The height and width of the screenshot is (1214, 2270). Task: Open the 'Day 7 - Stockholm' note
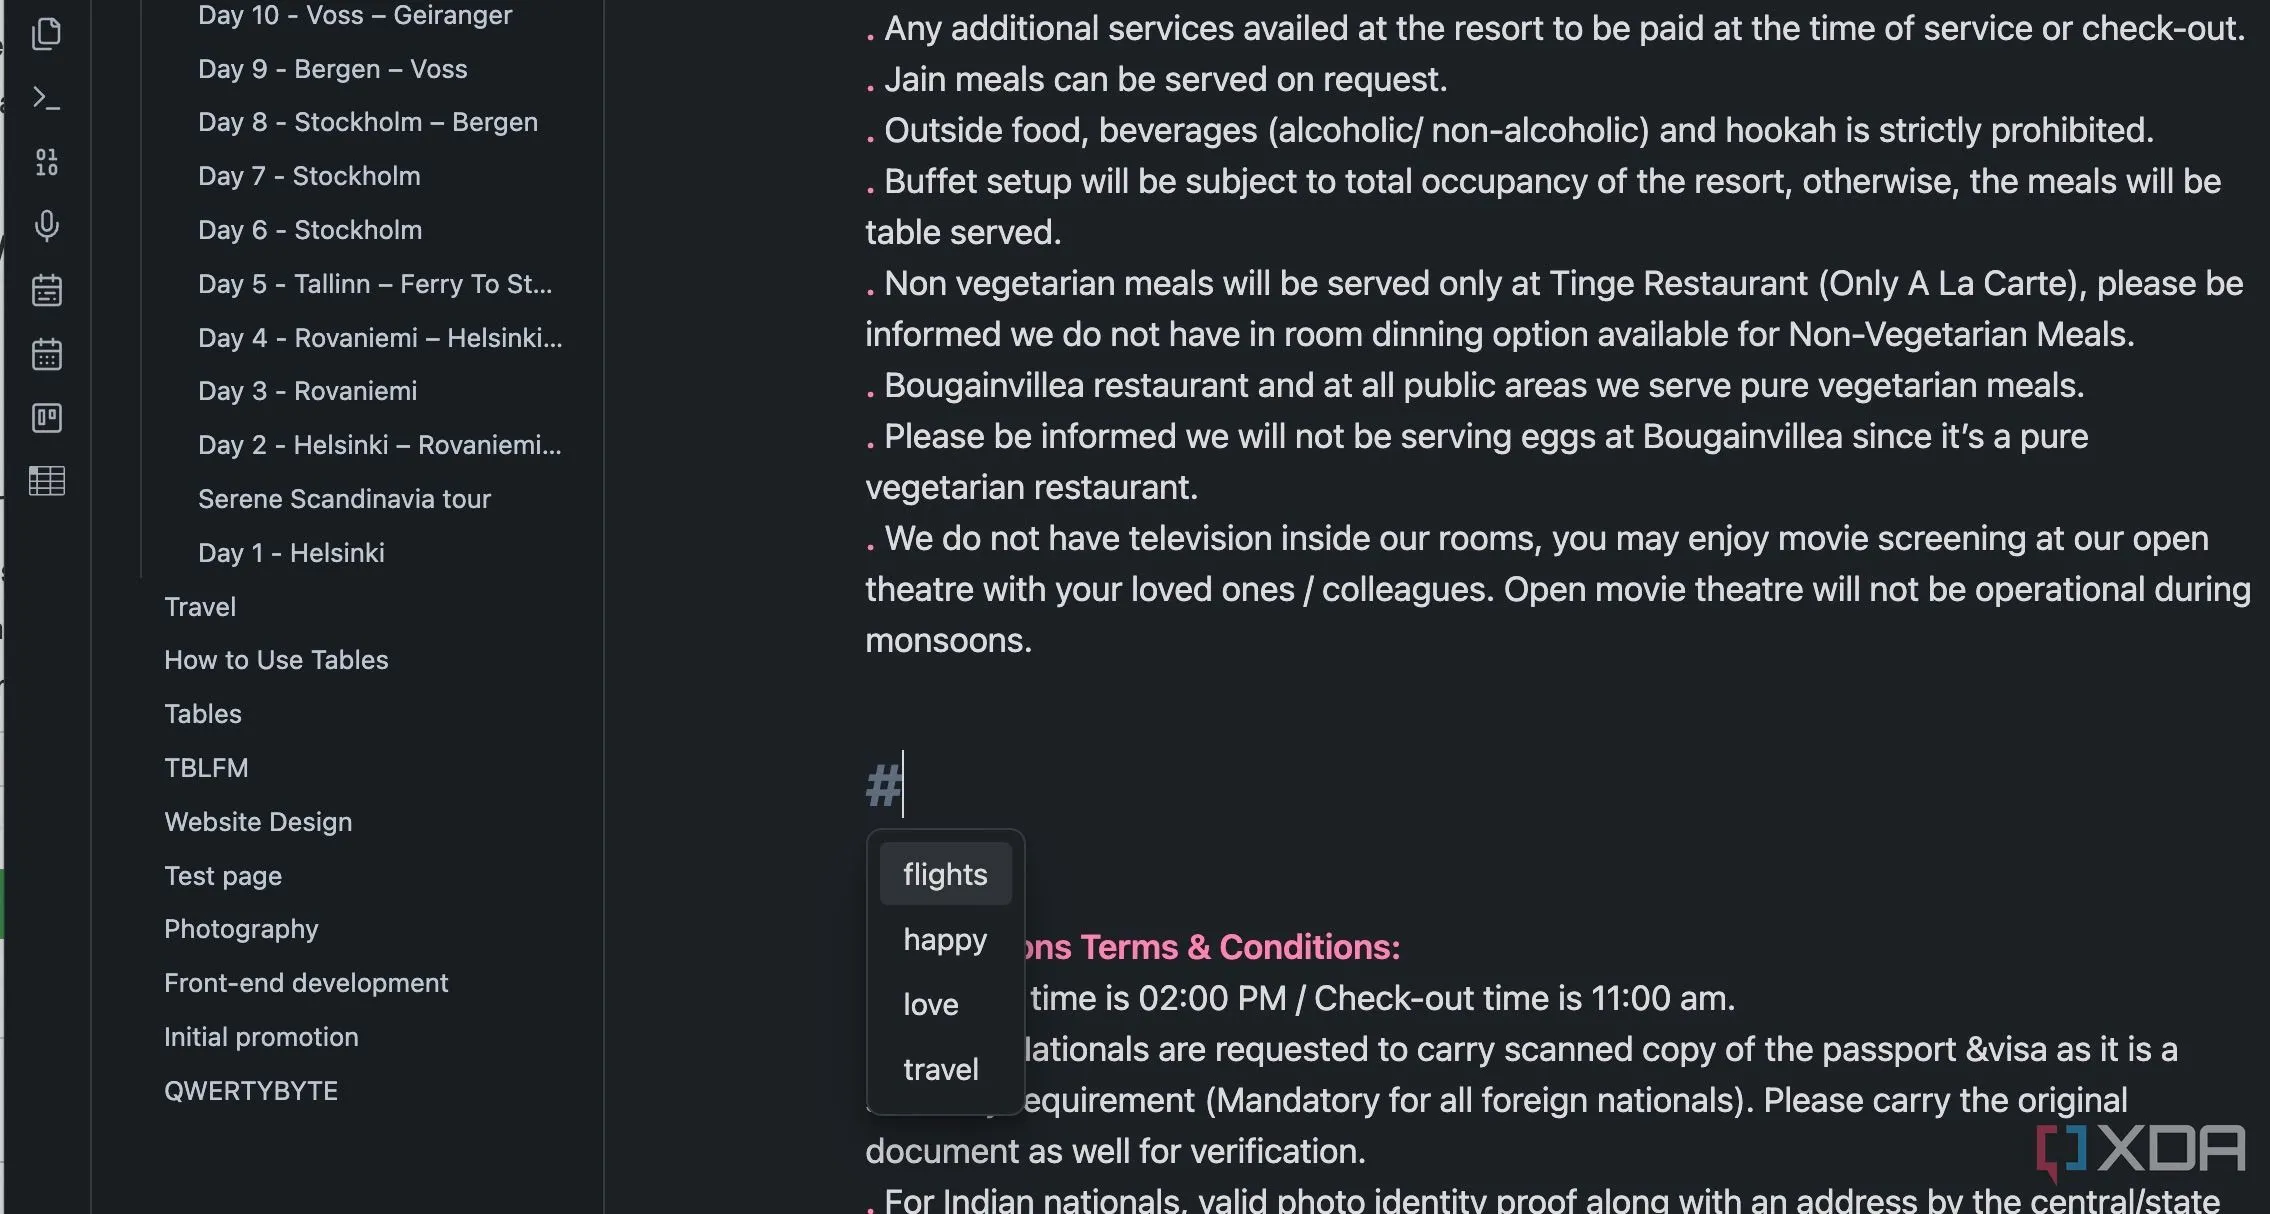point(309,176)
